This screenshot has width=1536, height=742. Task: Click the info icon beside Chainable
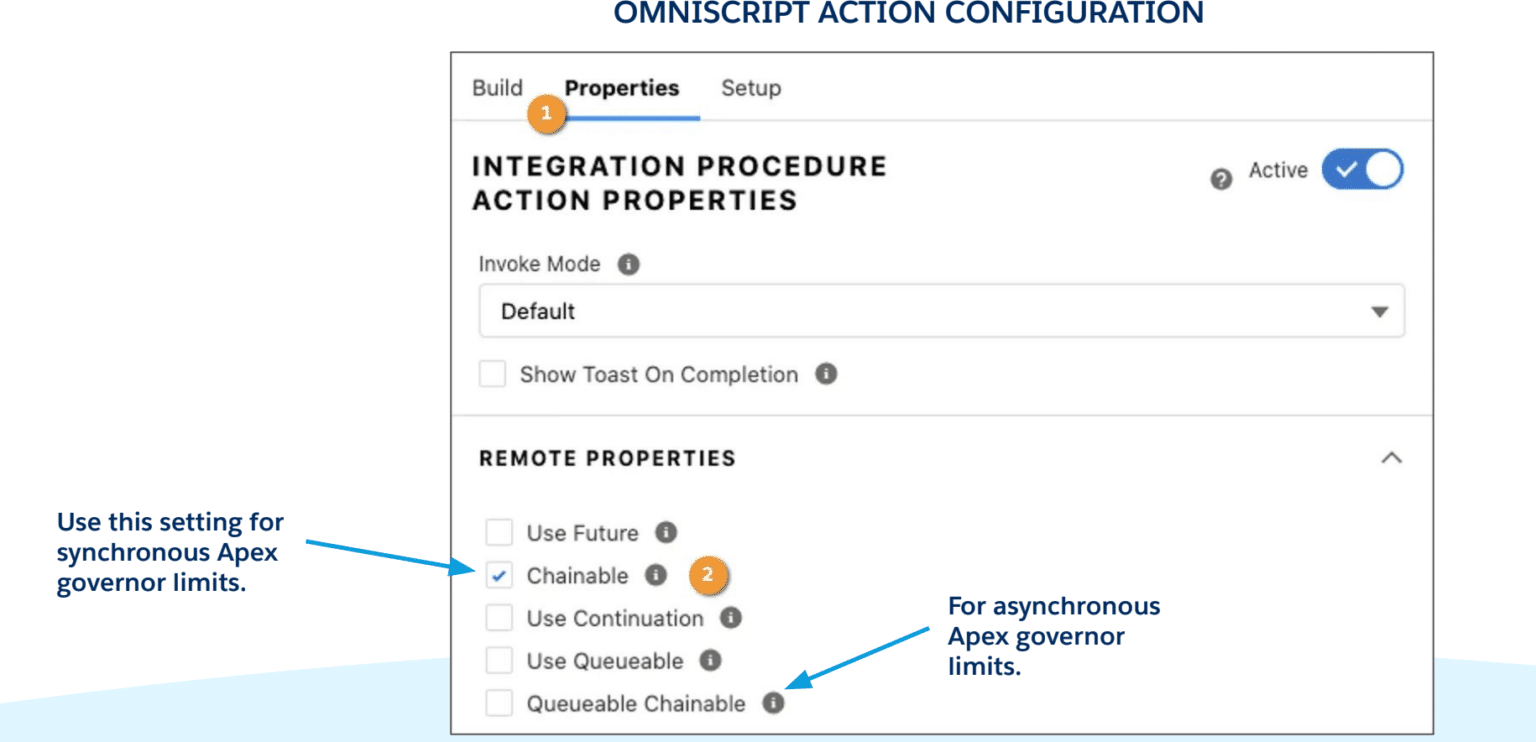point(657,576)
